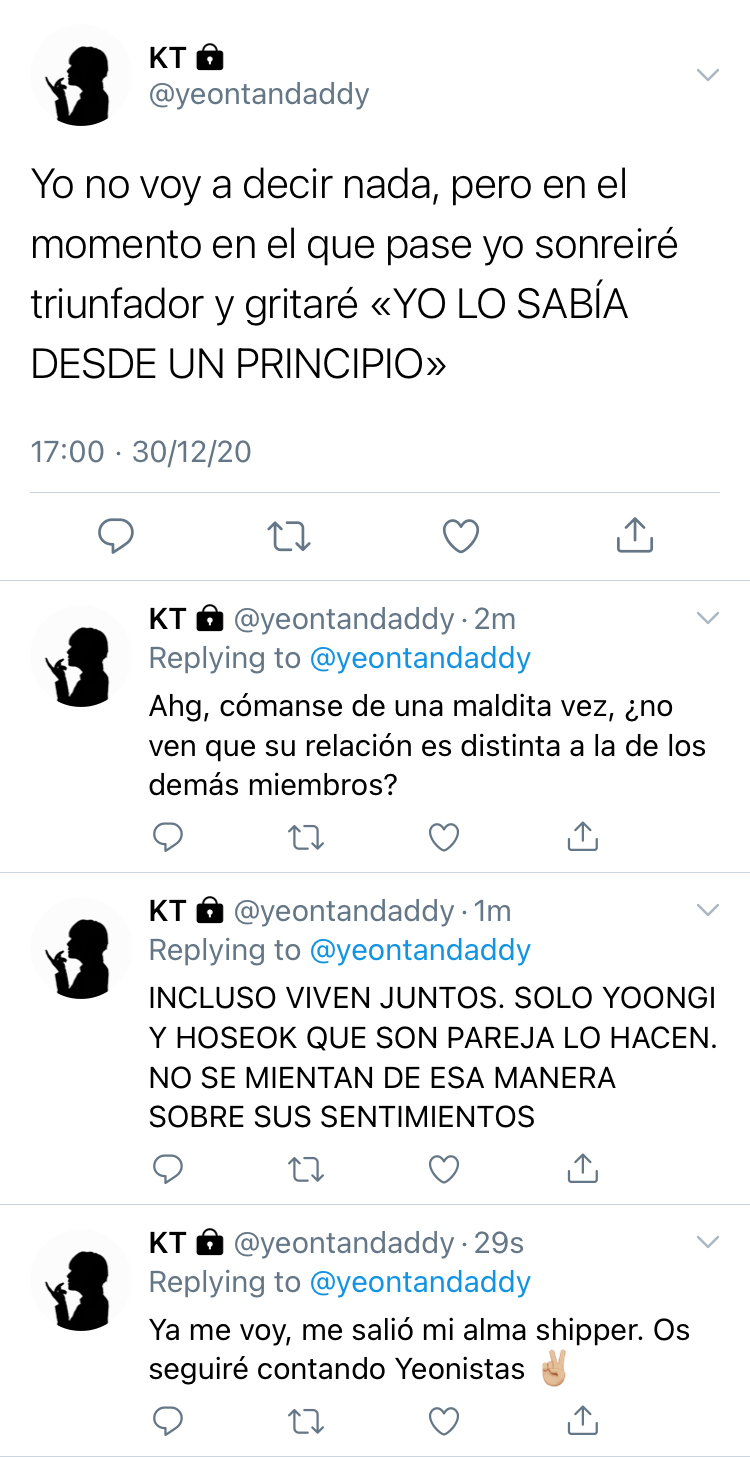Retweet the 'Ya me voy' reply
The image size is (750, 1457).
305,1420
